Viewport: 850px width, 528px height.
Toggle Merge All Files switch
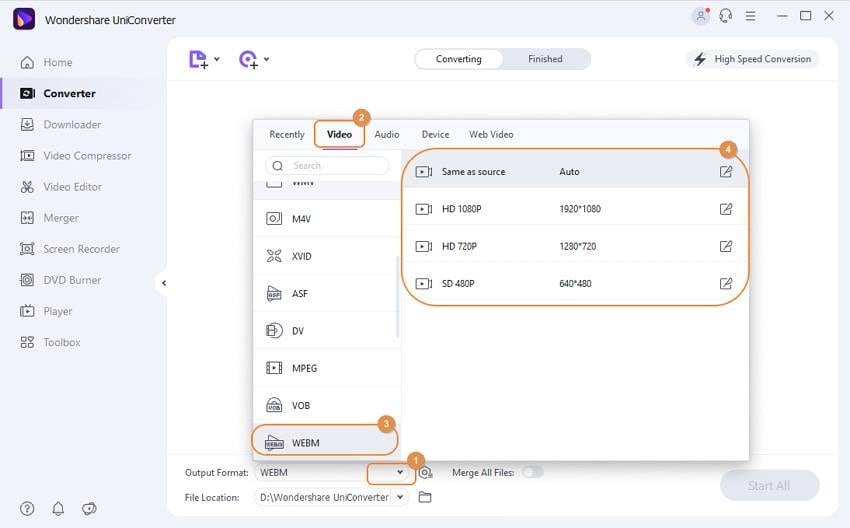point(532,473)
